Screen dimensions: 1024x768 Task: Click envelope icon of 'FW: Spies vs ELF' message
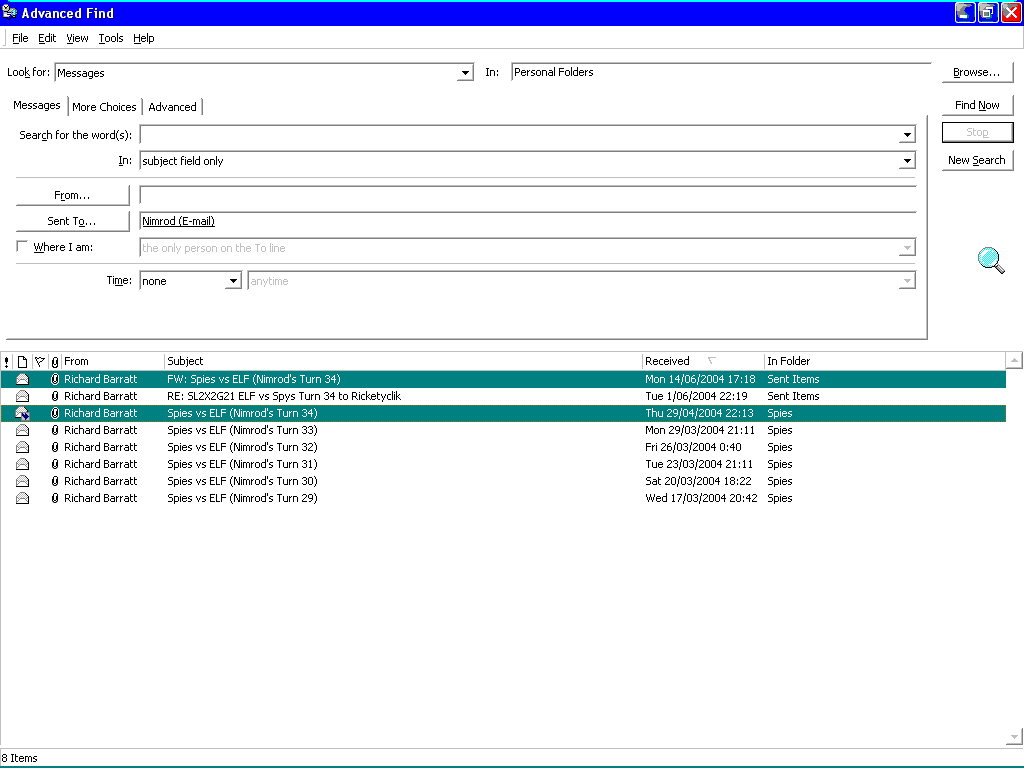[22, 380]
